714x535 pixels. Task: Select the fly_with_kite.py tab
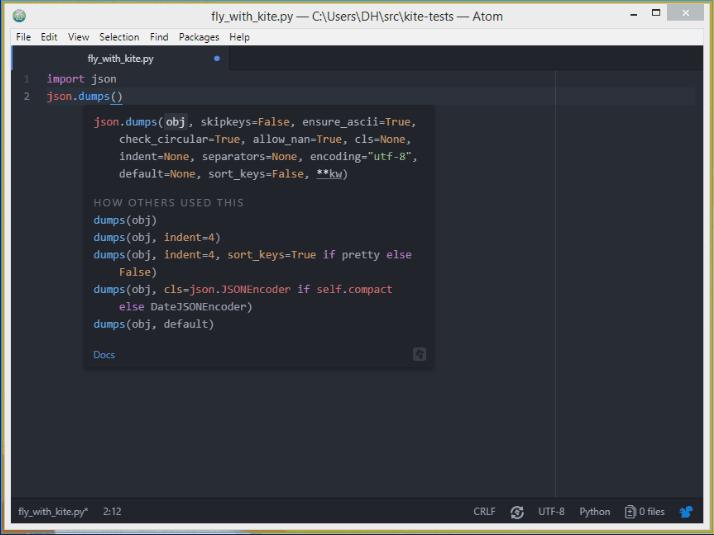click(121, 58)
